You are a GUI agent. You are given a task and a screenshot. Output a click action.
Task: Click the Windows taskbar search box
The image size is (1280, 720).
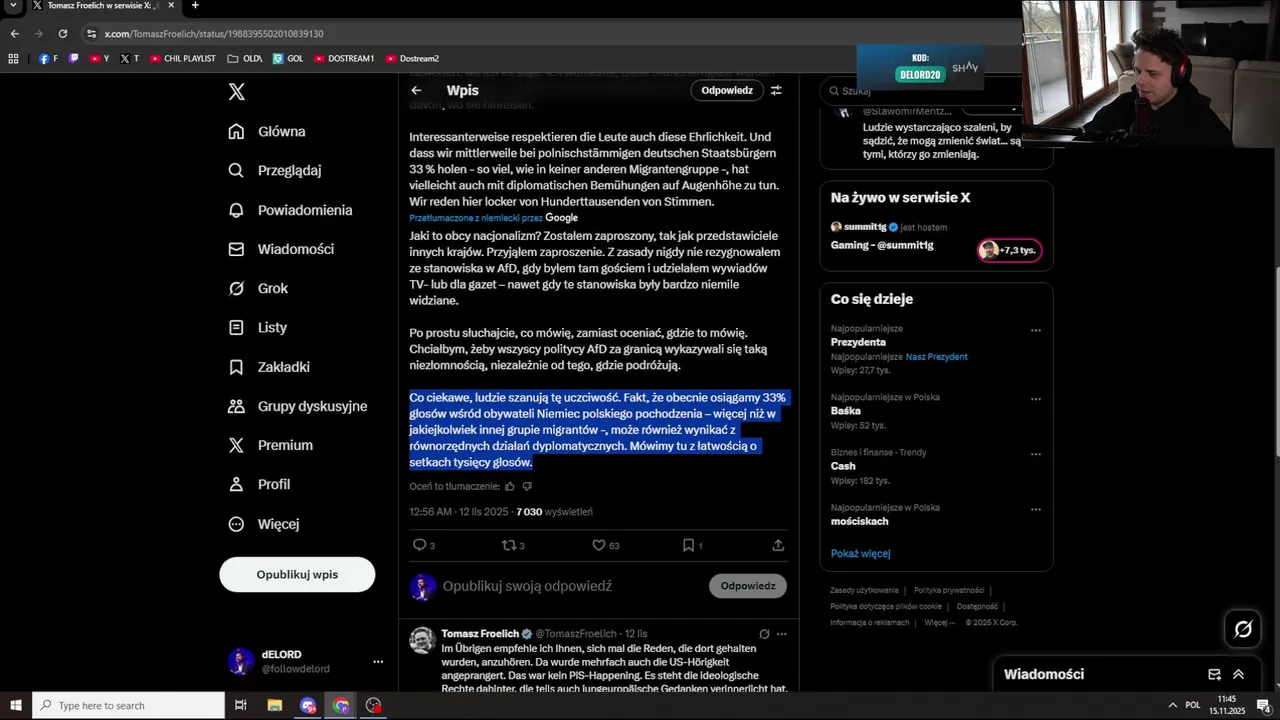pos(128,705)
